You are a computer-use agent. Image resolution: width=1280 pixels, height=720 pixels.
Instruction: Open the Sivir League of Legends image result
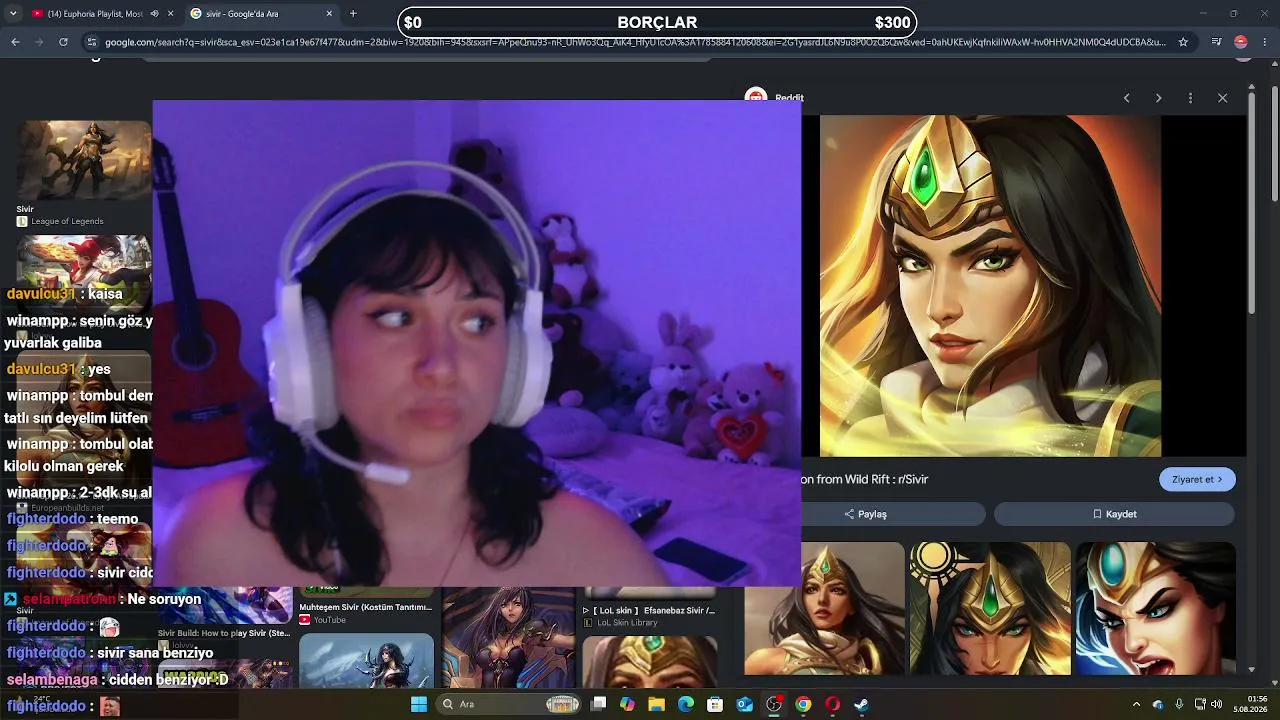point(84,161)
